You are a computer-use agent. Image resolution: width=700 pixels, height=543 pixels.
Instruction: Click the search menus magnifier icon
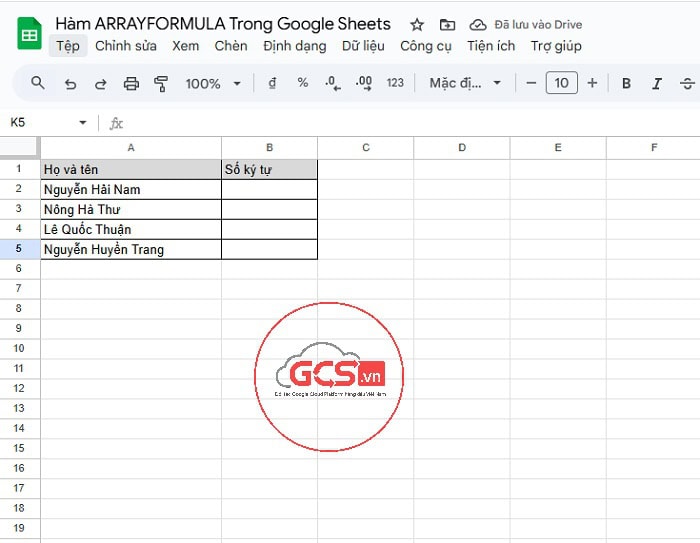(38, 83)
